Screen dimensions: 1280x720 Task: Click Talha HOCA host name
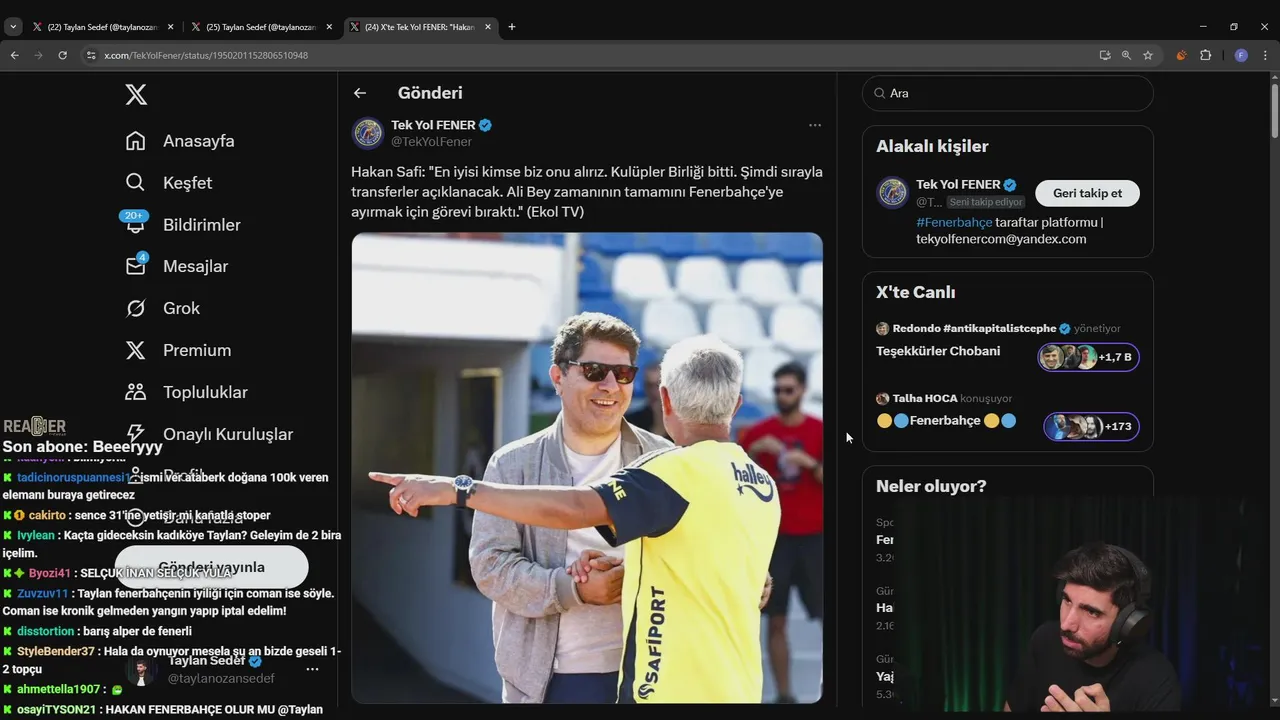point(925,398)
